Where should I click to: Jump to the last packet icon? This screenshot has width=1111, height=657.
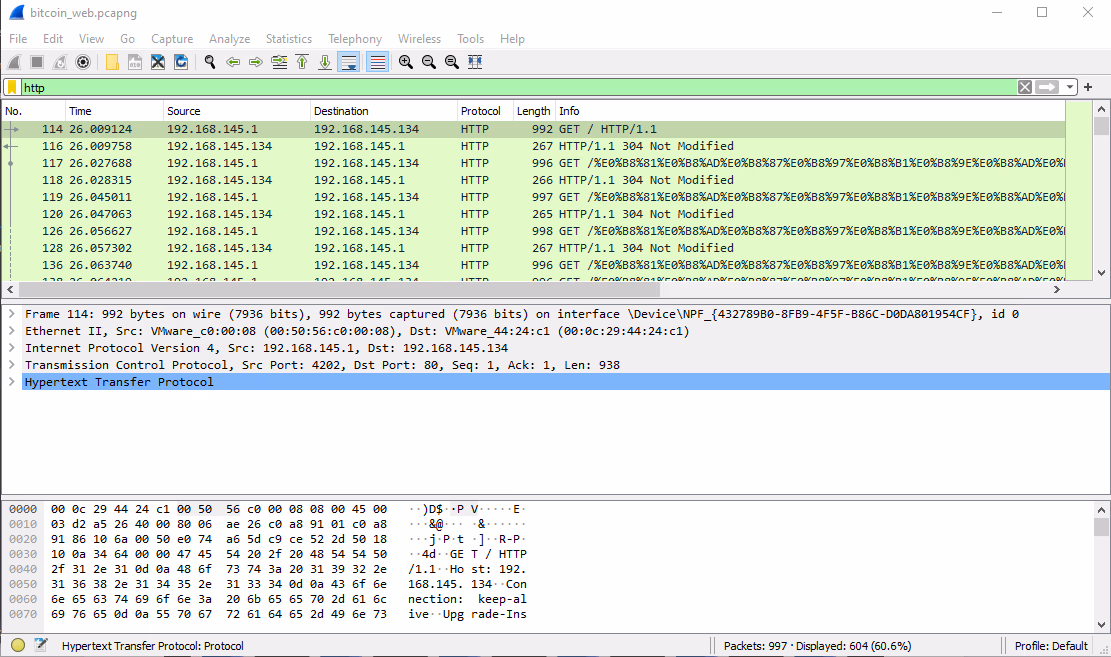tap(325, 62)
